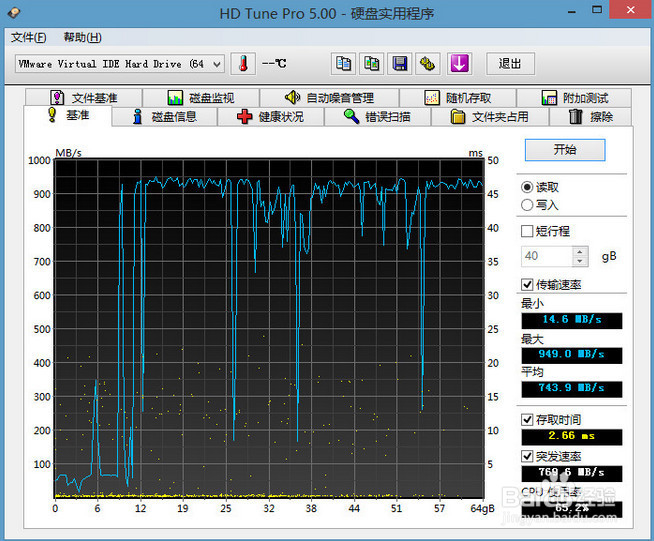Switch to the 文件夹占用 tab

(x=490, y=116)
